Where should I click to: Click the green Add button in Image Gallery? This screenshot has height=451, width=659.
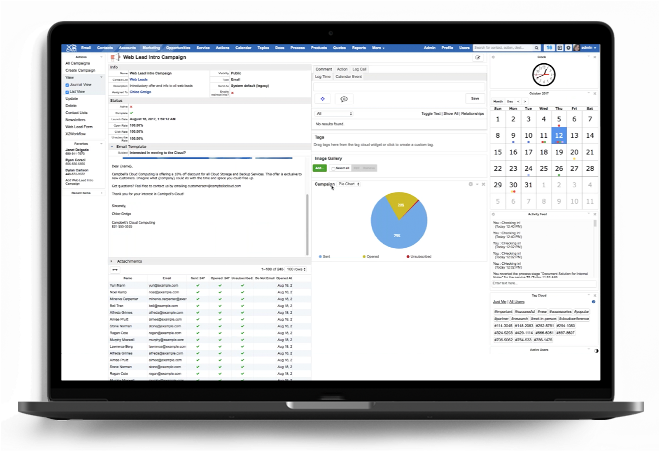click(320, 169)
